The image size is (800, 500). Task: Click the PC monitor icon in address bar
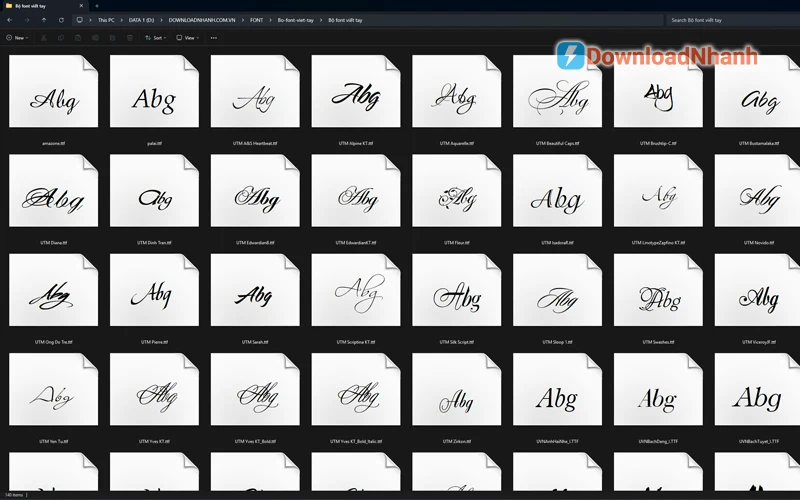tap(80, 20)
